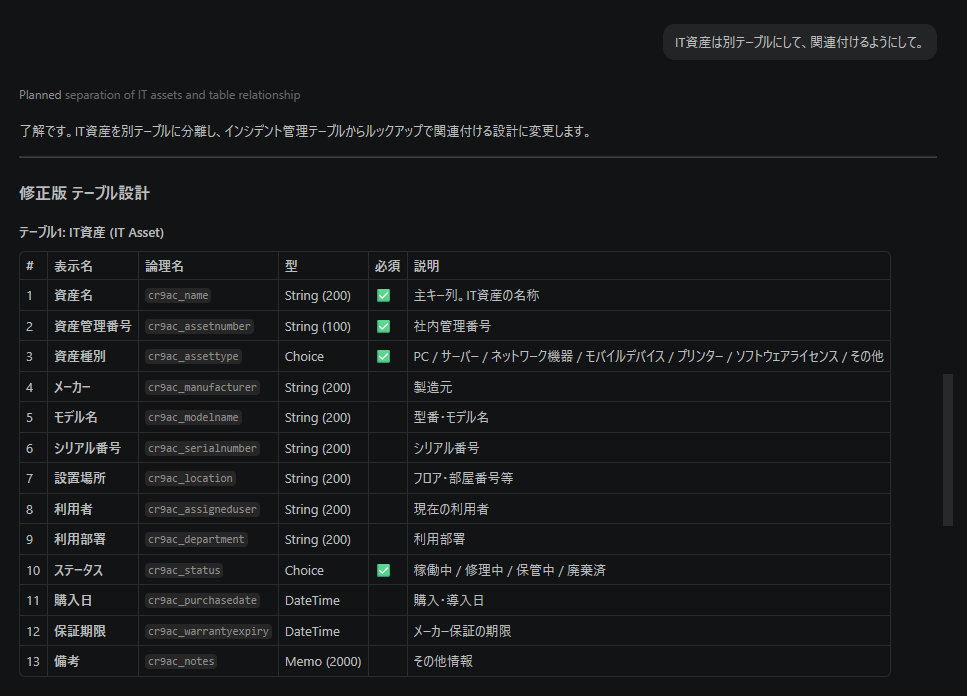Click the cr9ac_manufacturer logical name
This screenshot has width=967, height=696.
pos(202,387)
